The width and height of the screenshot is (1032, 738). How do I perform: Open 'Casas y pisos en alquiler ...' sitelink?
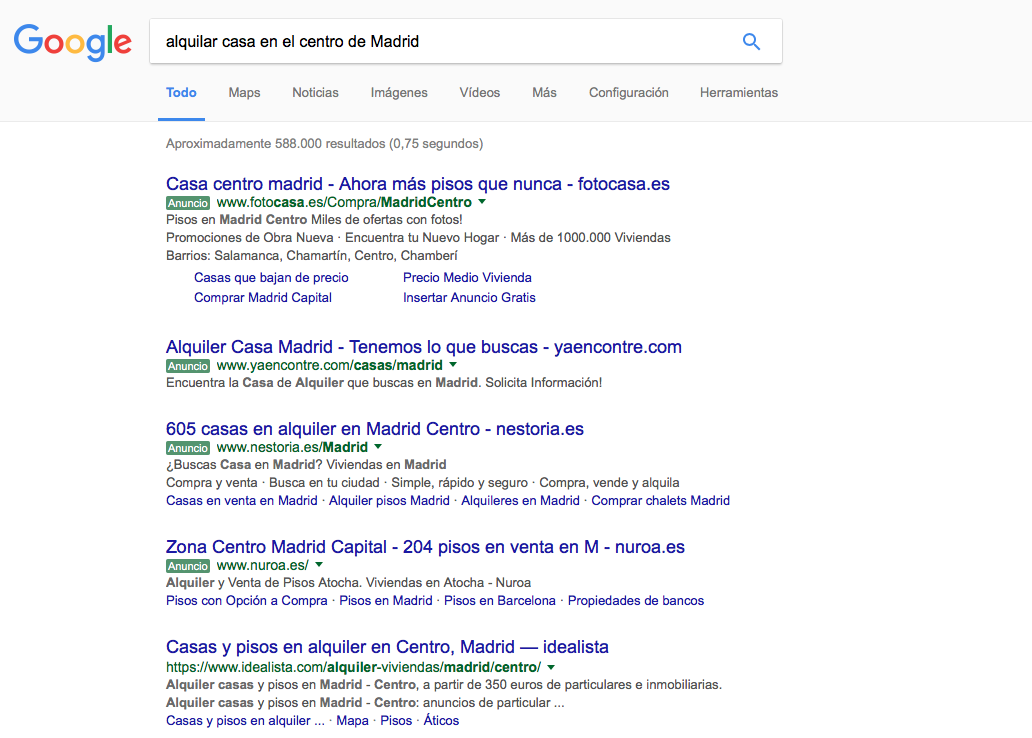(x=245, y=720)
